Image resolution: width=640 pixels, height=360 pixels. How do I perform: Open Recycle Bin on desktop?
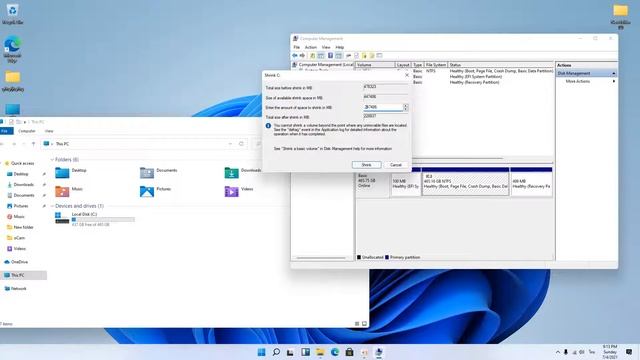(12, 14)
